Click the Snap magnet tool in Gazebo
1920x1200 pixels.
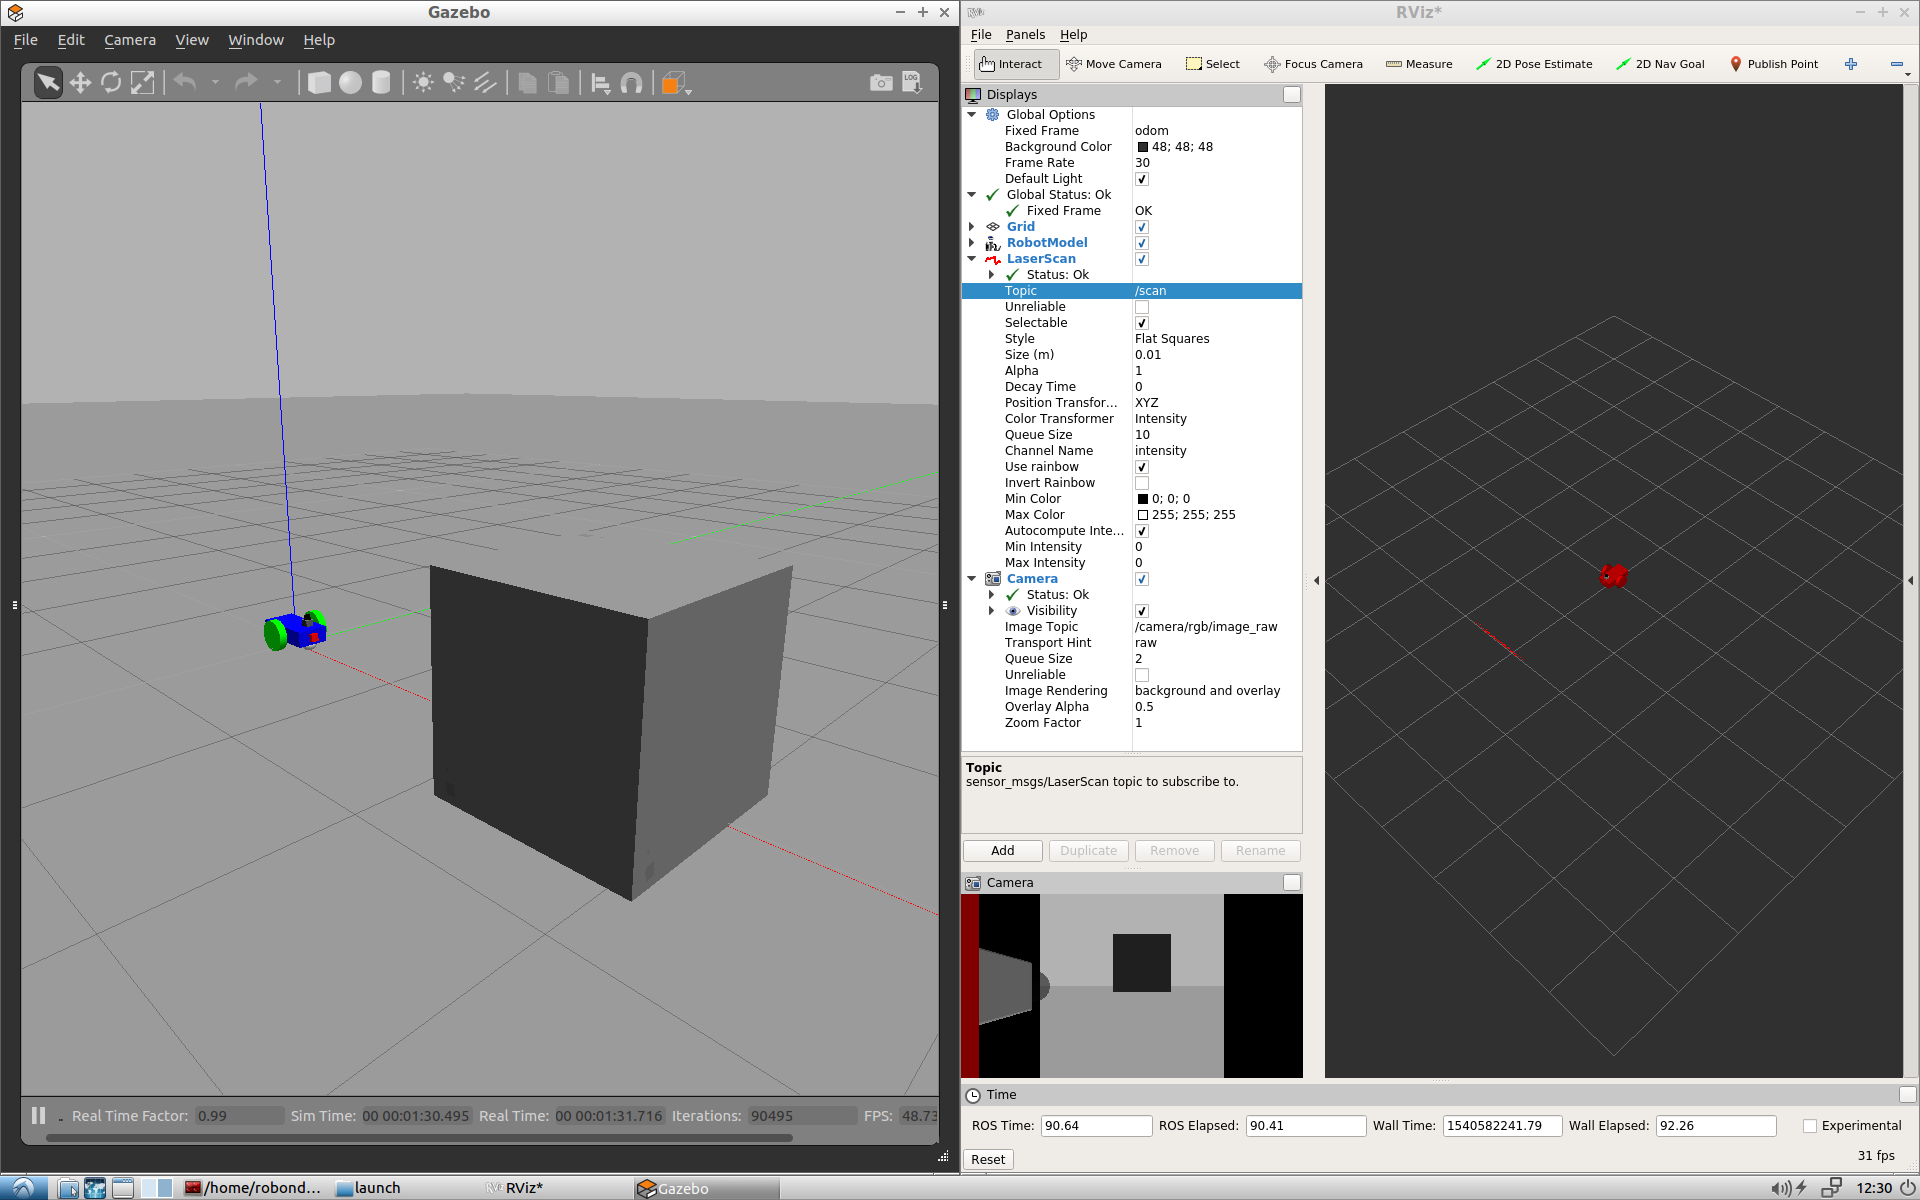pyautogui.click(x=631, y=83)
